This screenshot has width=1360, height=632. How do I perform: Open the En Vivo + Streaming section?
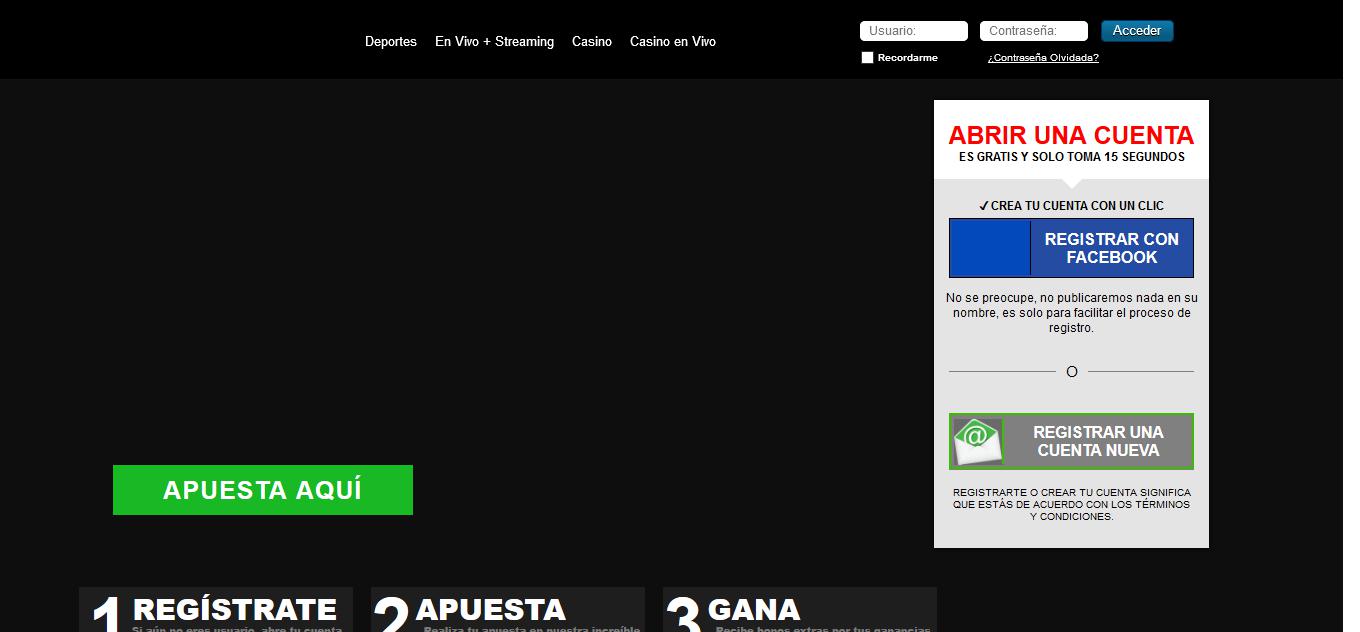(x=494, y=41)
